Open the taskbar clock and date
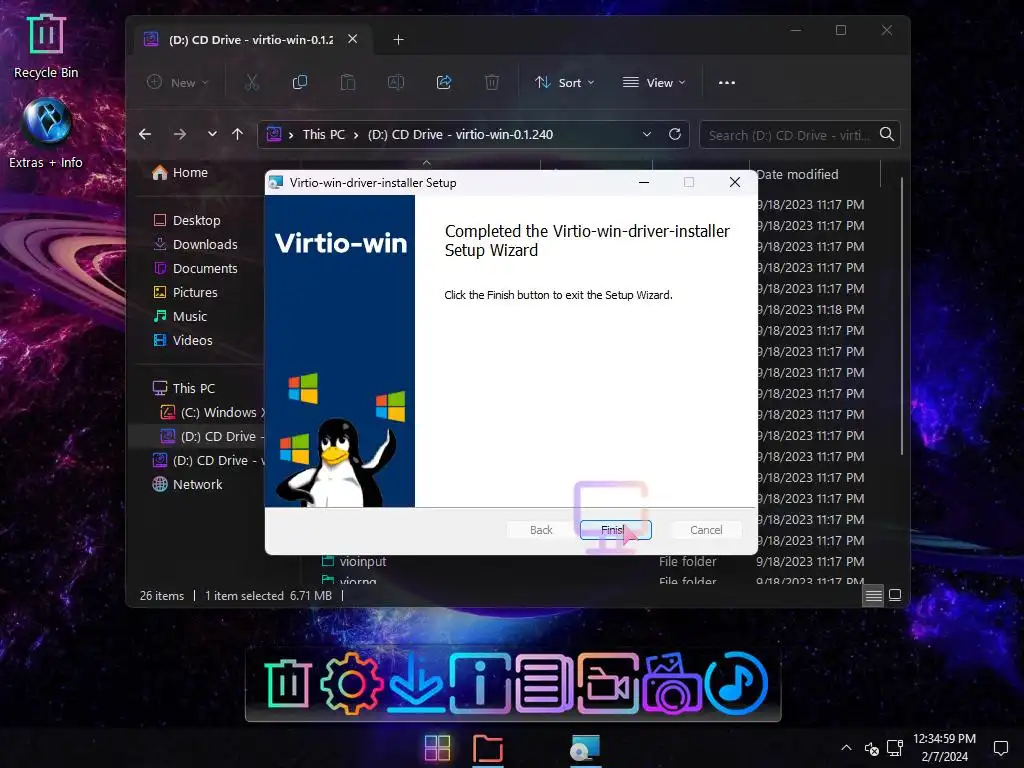1024x768 pixels. [944, 748]
